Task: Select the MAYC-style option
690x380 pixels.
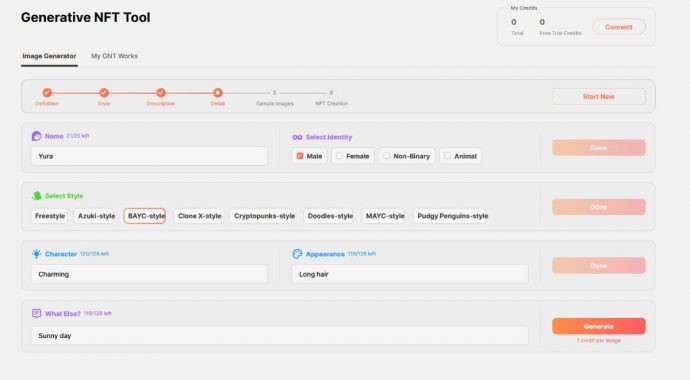Action: click(385, 216)
